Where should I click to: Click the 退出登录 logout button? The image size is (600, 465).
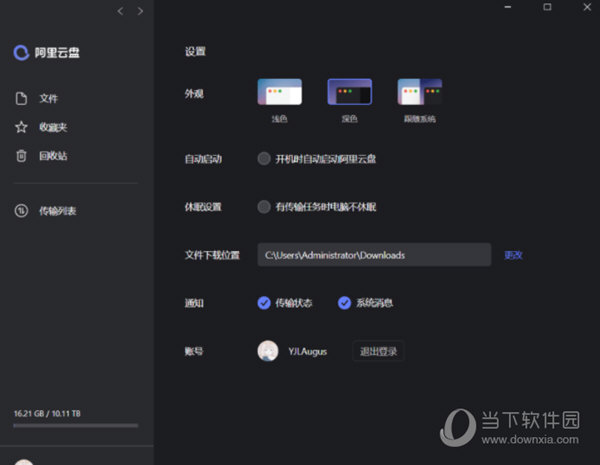coord(378,351)
